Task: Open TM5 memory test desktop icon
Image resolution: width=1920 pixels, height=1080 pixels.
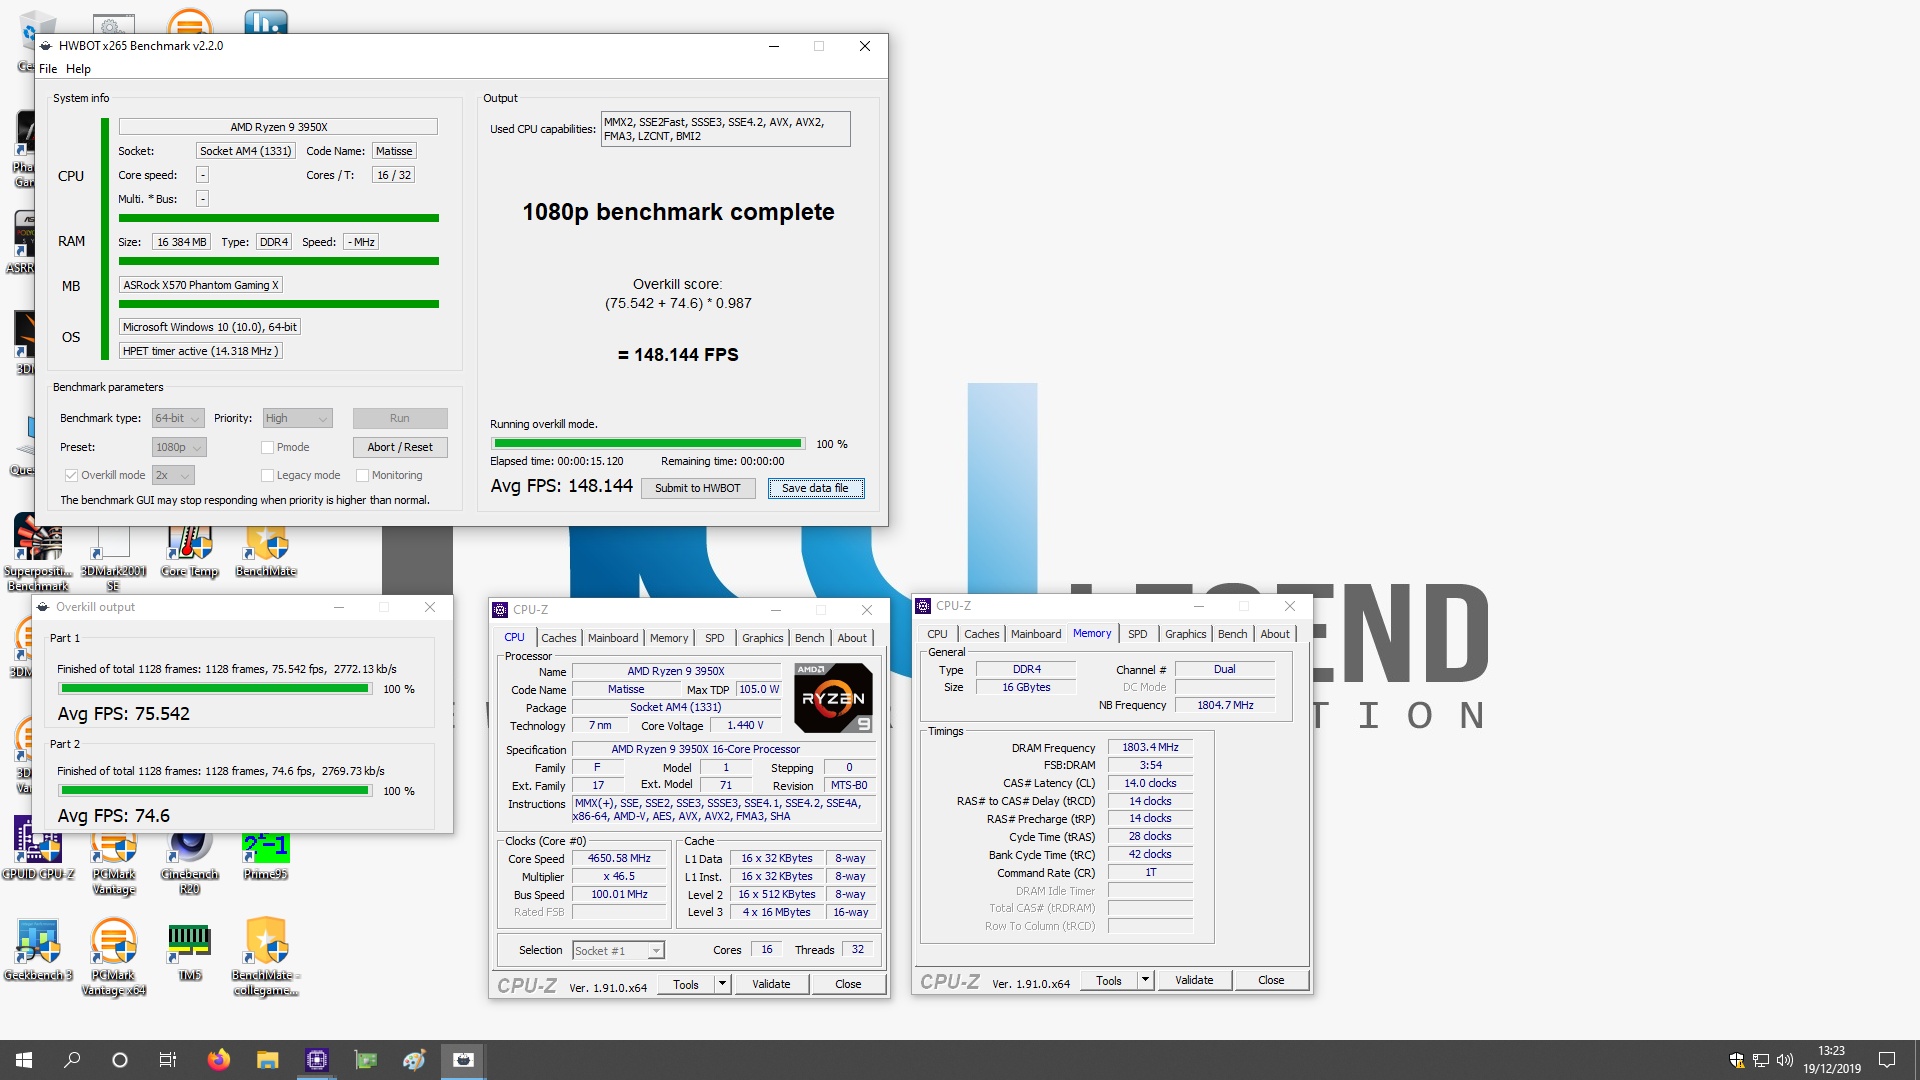Action: 189,950
